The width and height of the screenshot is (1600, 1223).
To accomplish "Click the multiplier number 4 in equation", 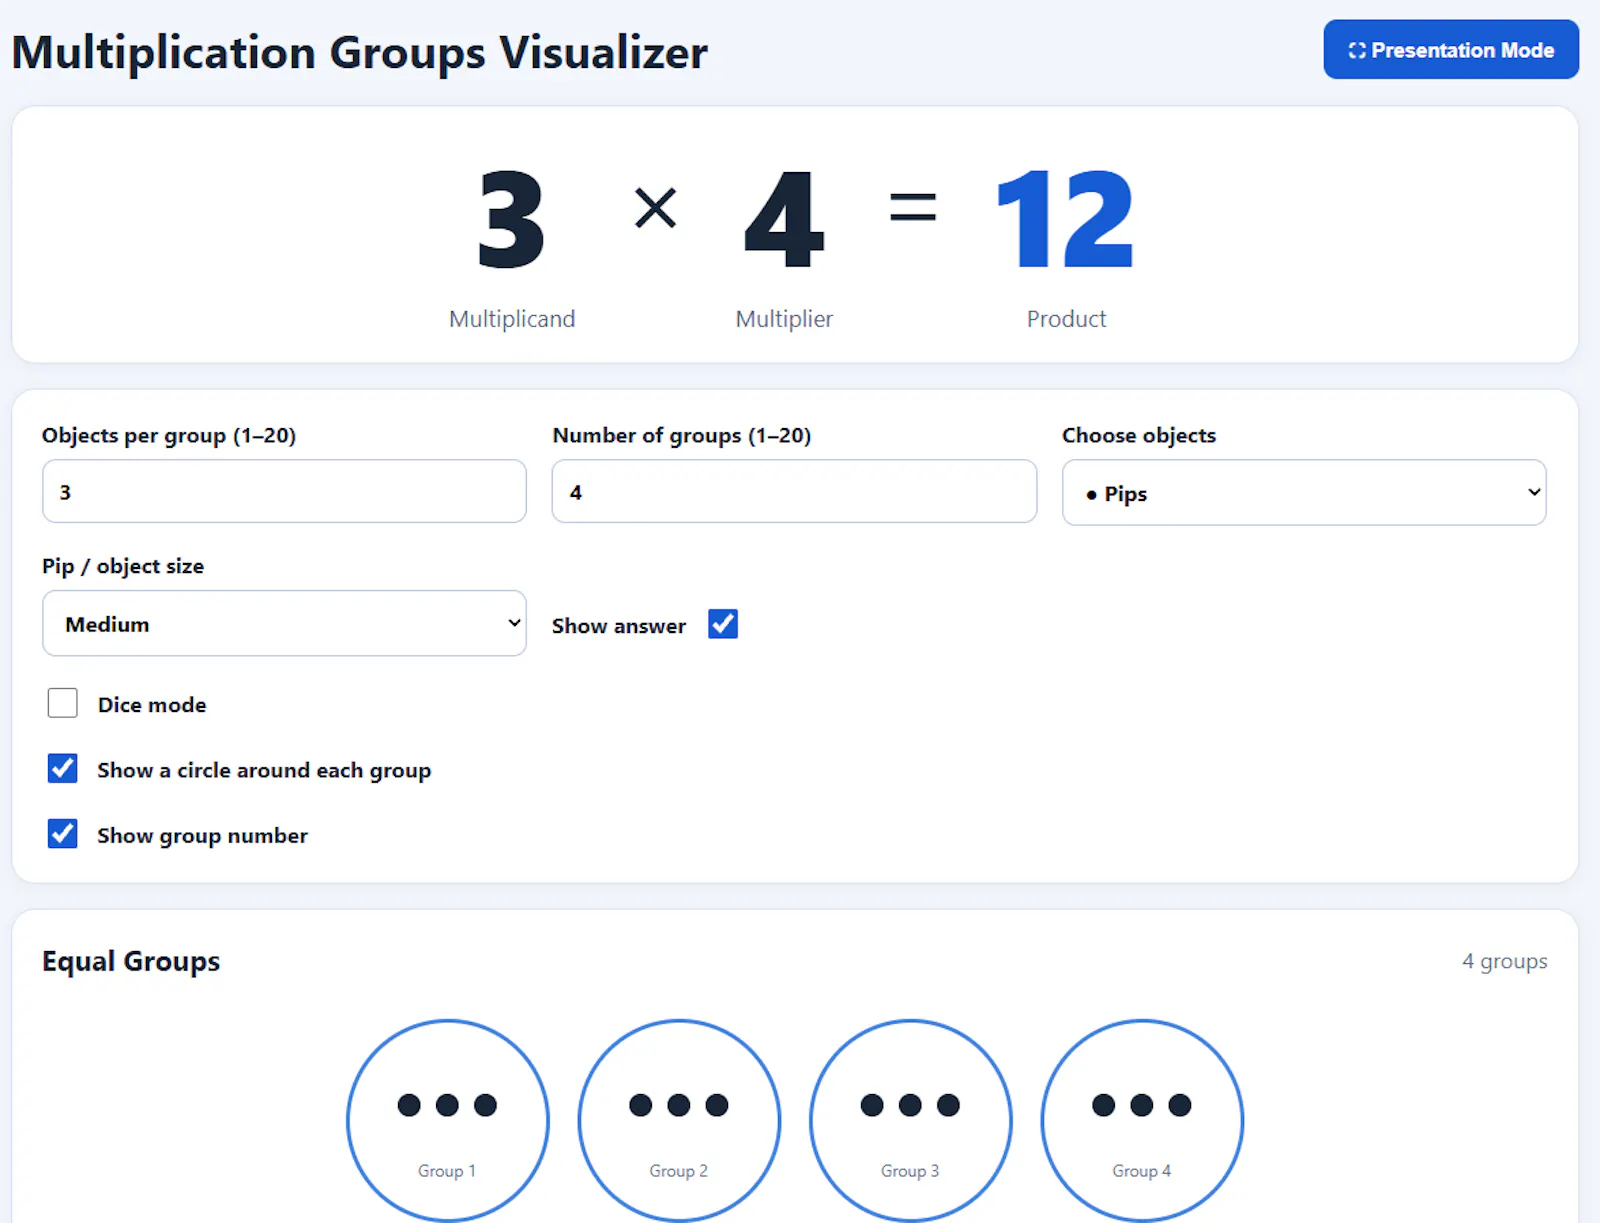I will pyautogui.click(x=784, y=219).
